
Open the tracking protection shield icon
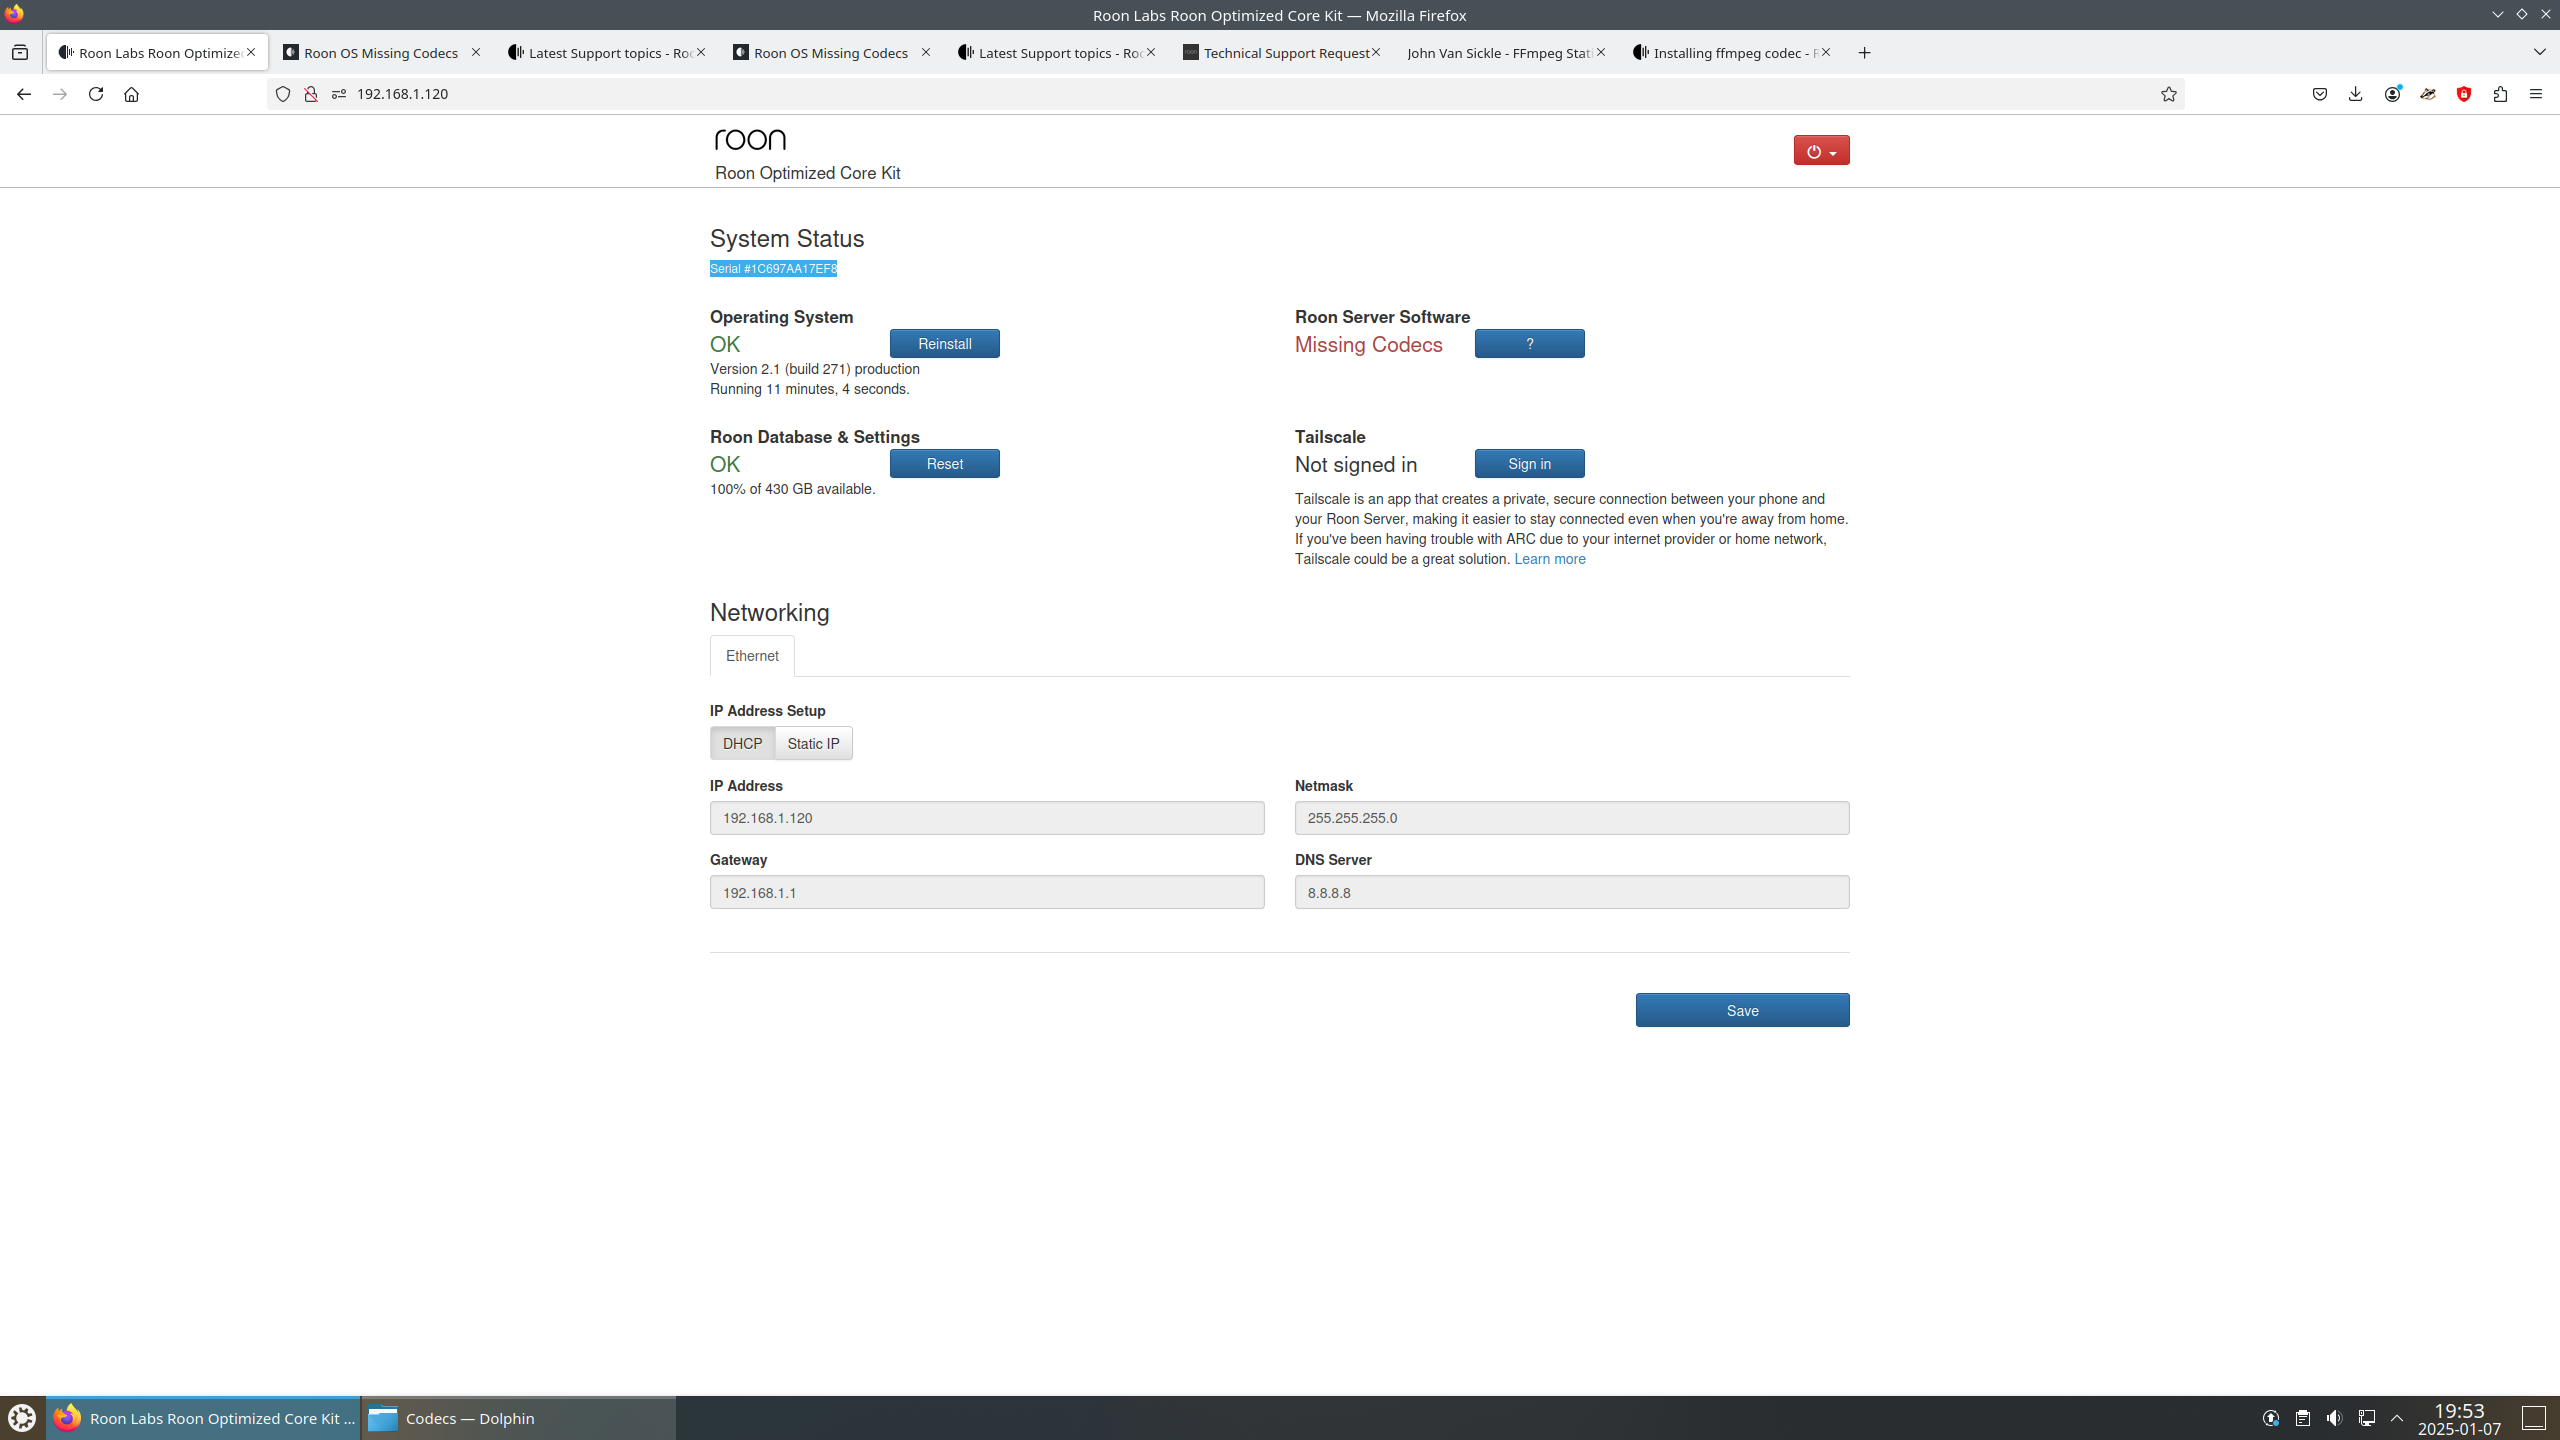[283, 94]
